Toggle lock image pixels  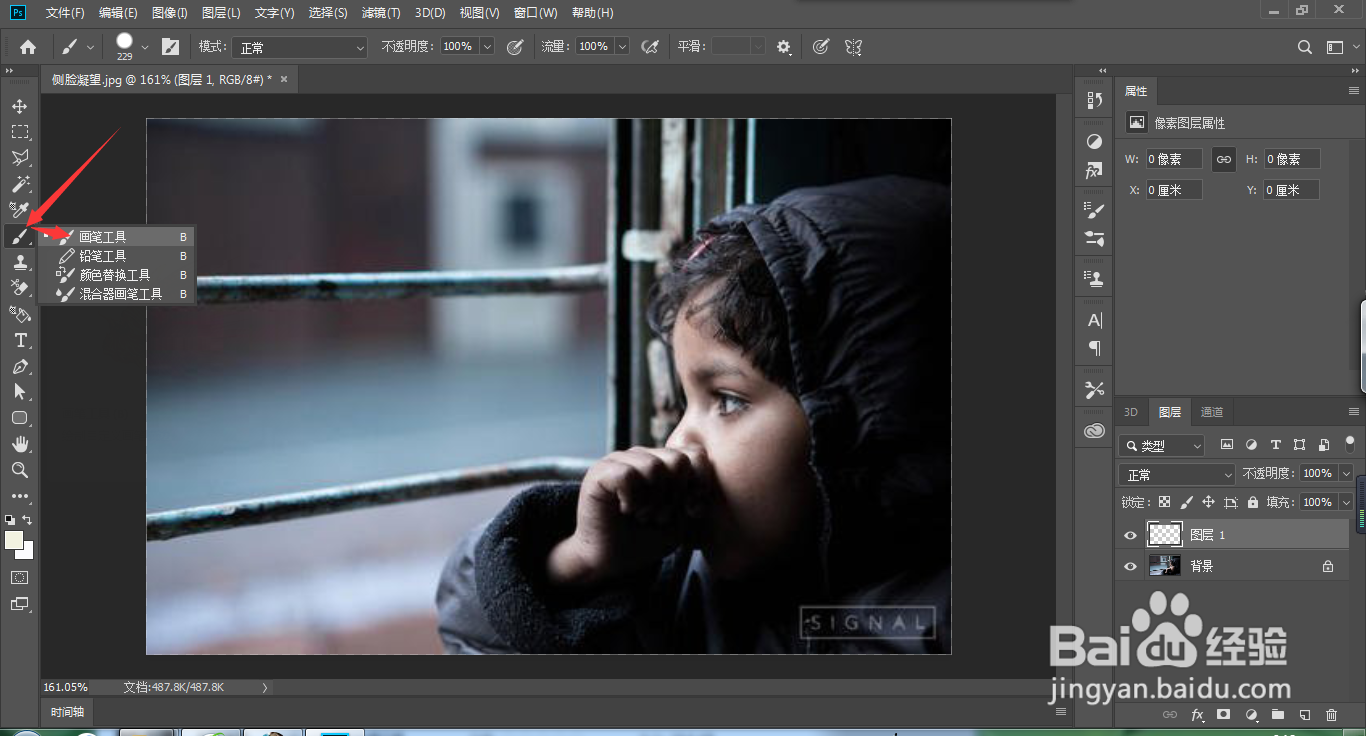coord(1186,502)
